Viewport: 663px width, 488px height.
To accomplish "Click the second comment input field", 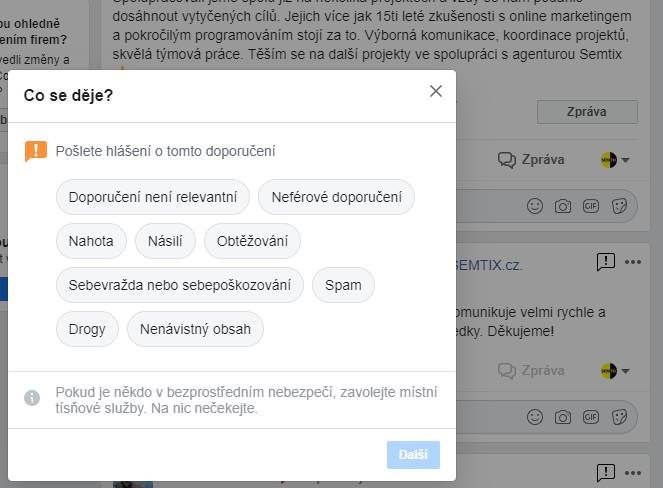I will (546, 417).
